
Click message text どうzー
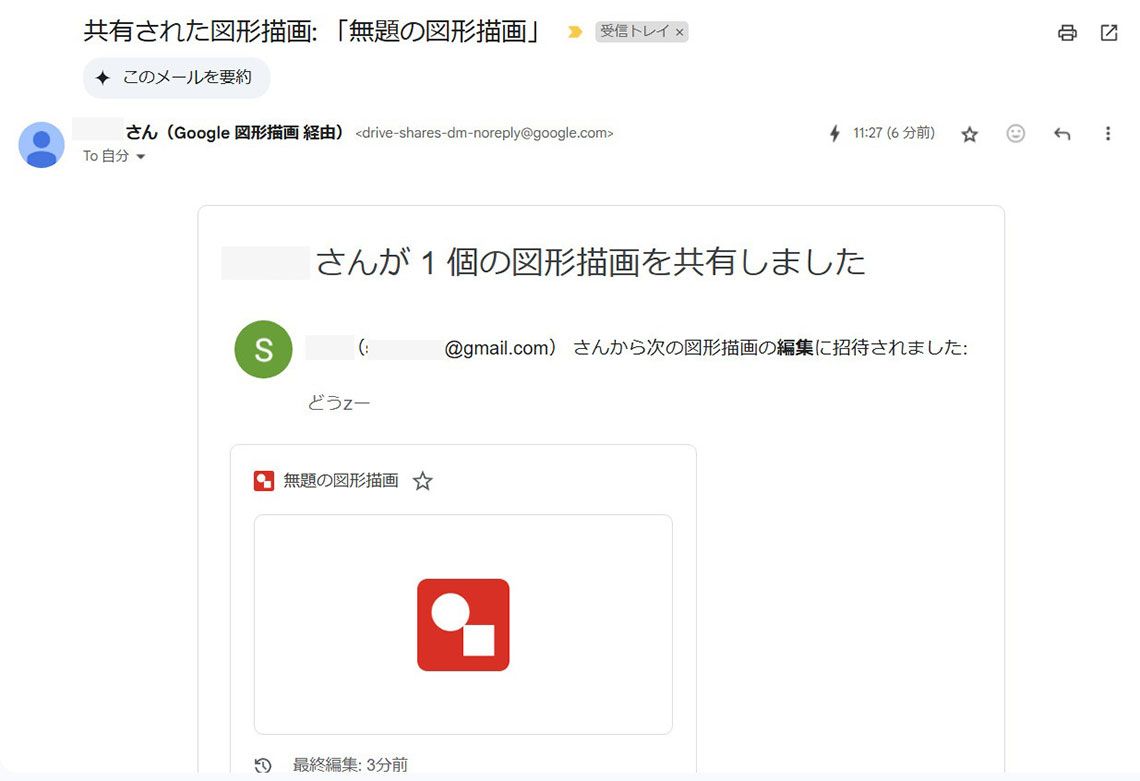[x=339, y=403]
